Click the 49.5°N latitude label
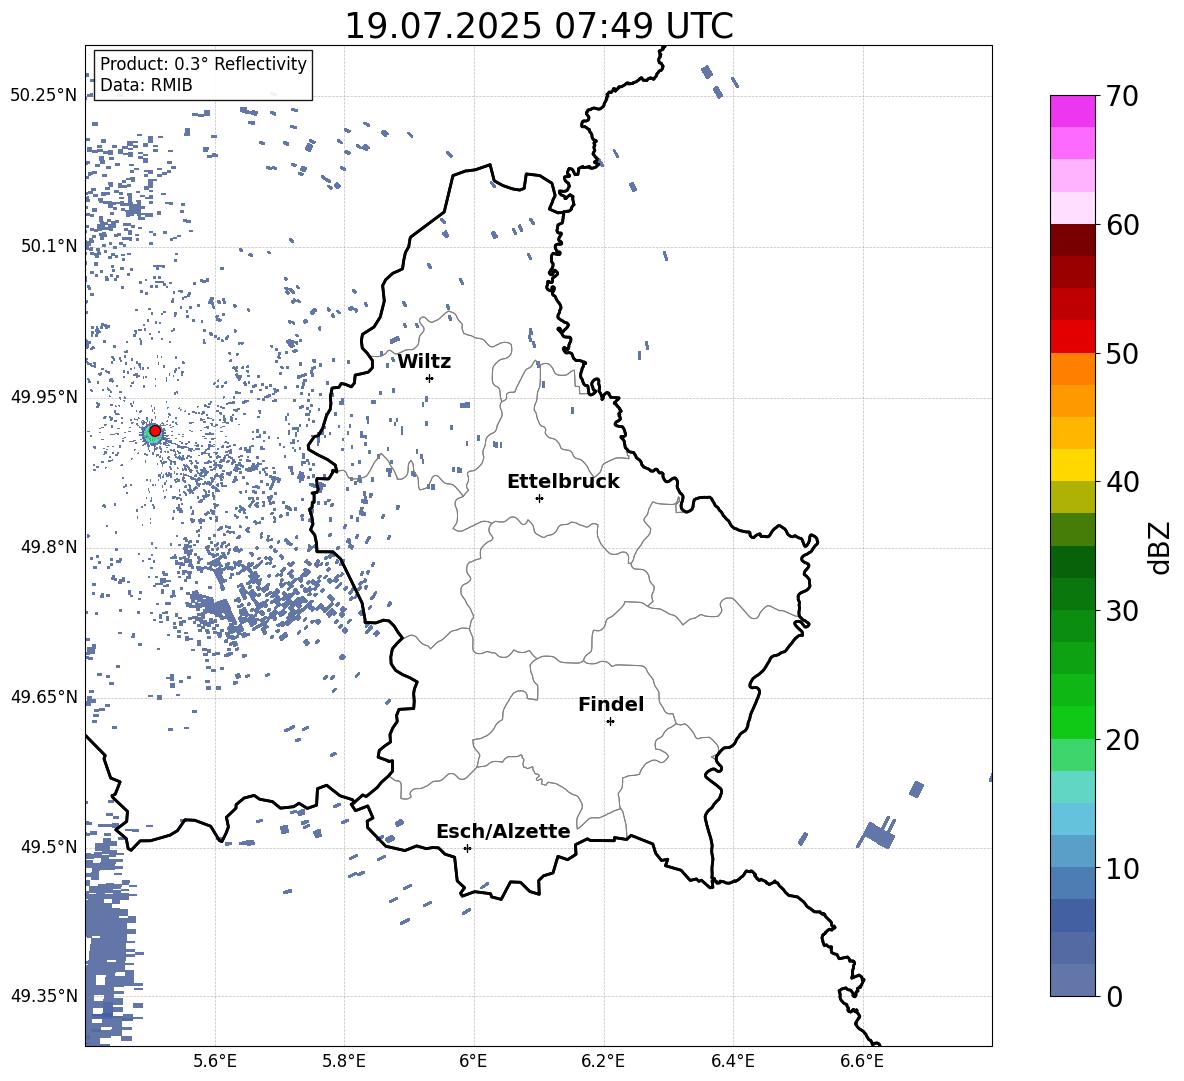1184x1081 pixels. point(48,846)
